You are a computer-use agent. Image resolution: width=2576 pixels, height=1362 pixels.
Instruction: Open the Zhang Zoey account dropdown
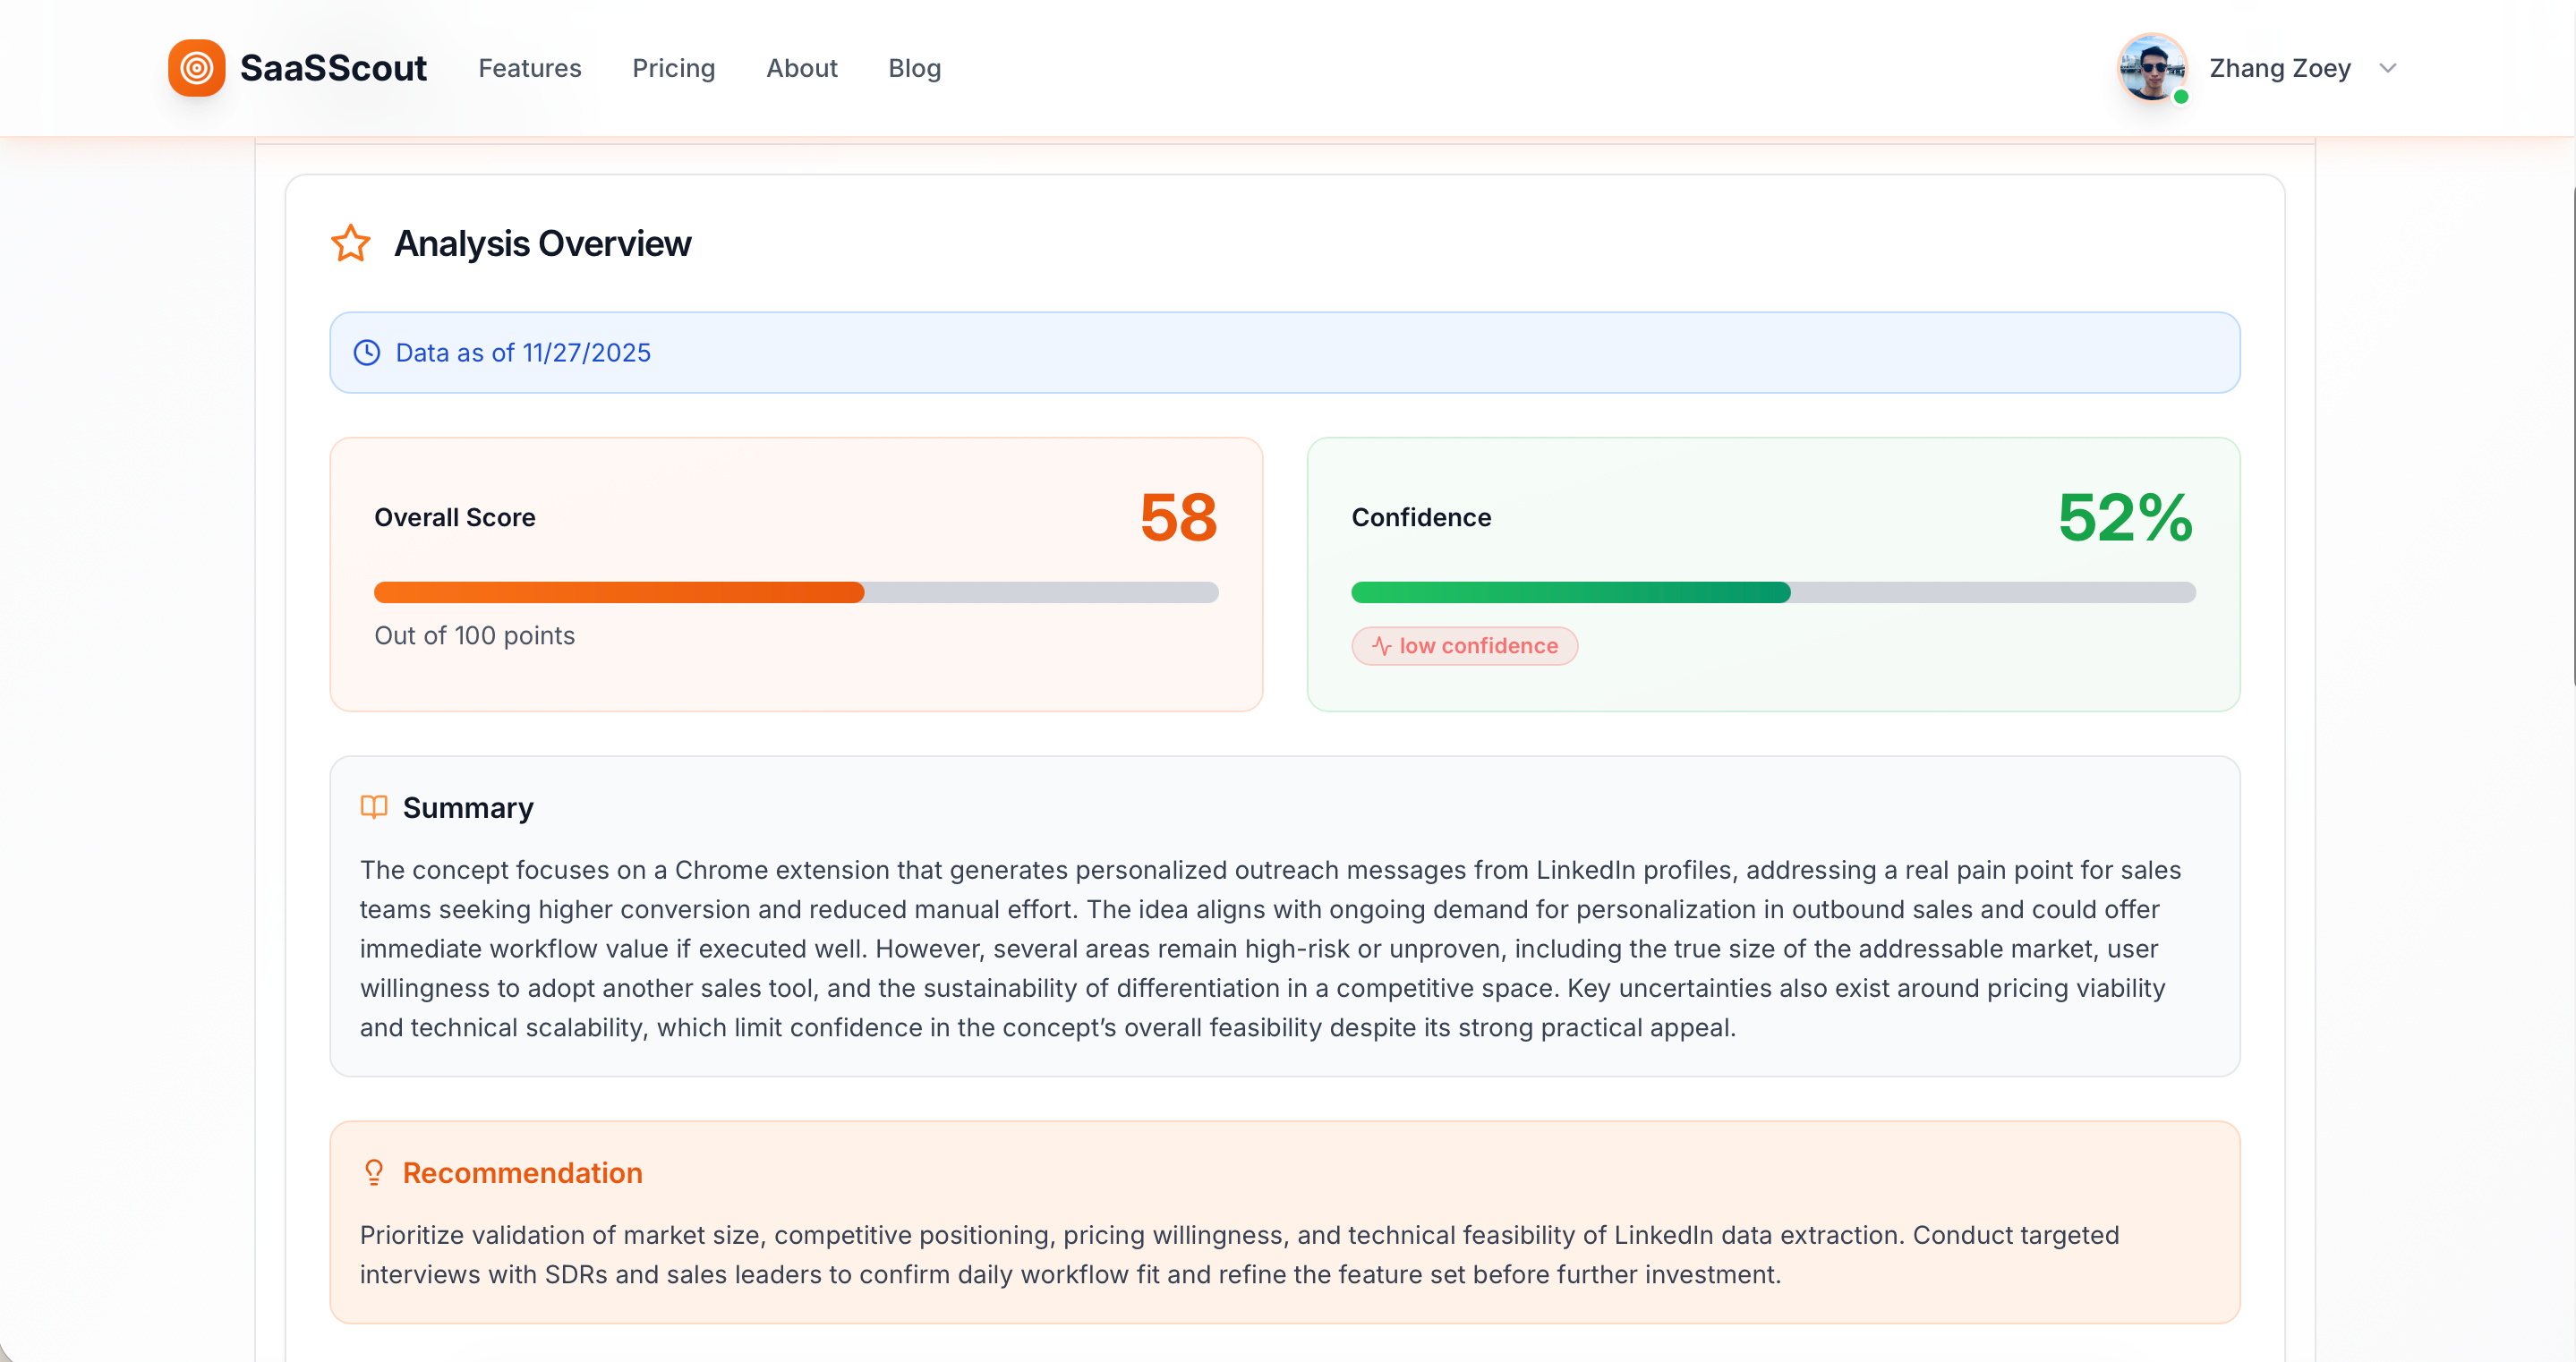tap(2390, 68)
